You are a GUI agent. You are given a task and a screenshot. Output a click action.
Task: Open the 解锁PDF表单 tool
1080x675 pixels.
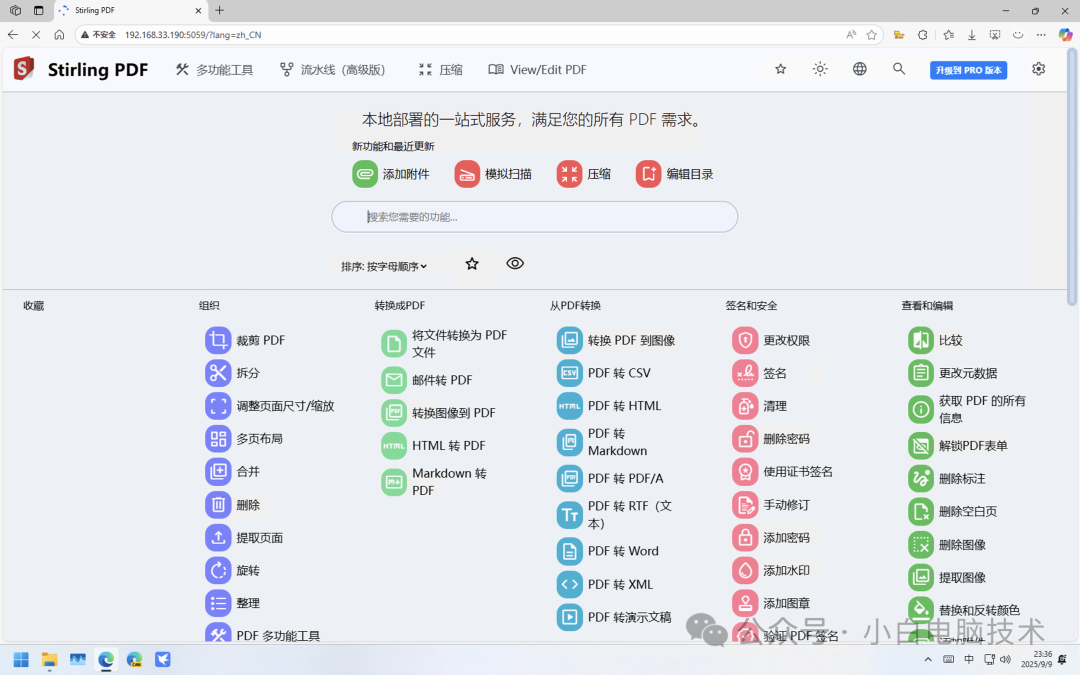pyautogui.click(x=959, y=446)
